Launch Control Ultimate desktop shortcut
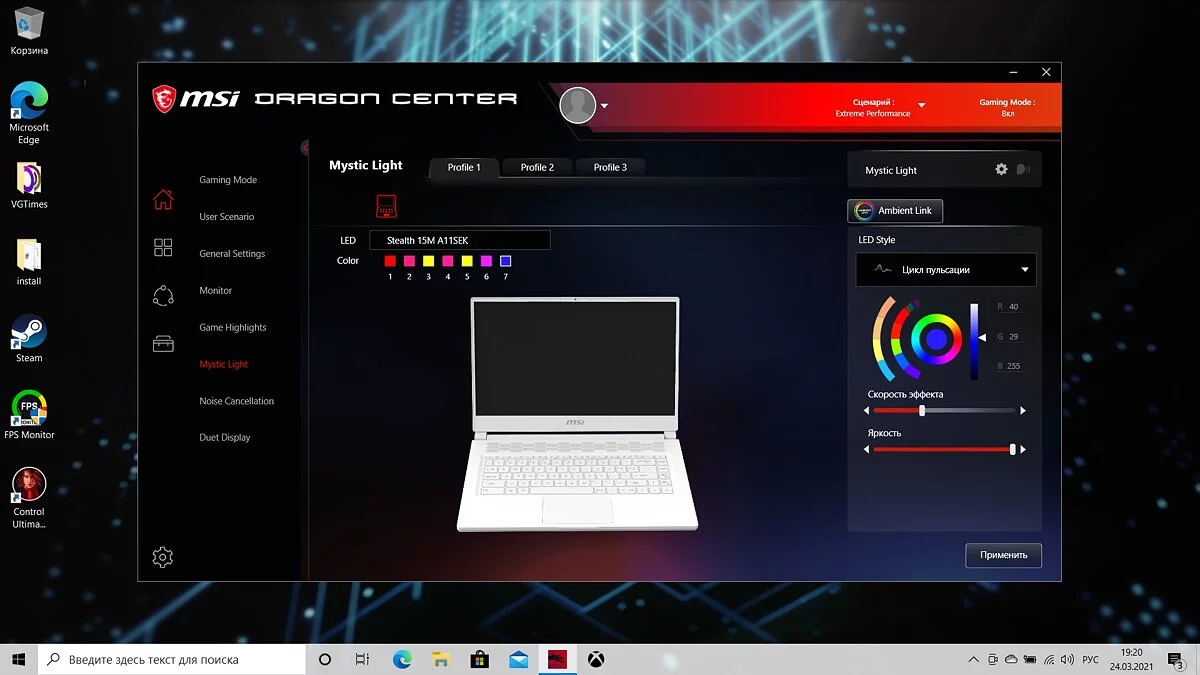The width and height of the screenshot is (1200, 675). point(29,497)
